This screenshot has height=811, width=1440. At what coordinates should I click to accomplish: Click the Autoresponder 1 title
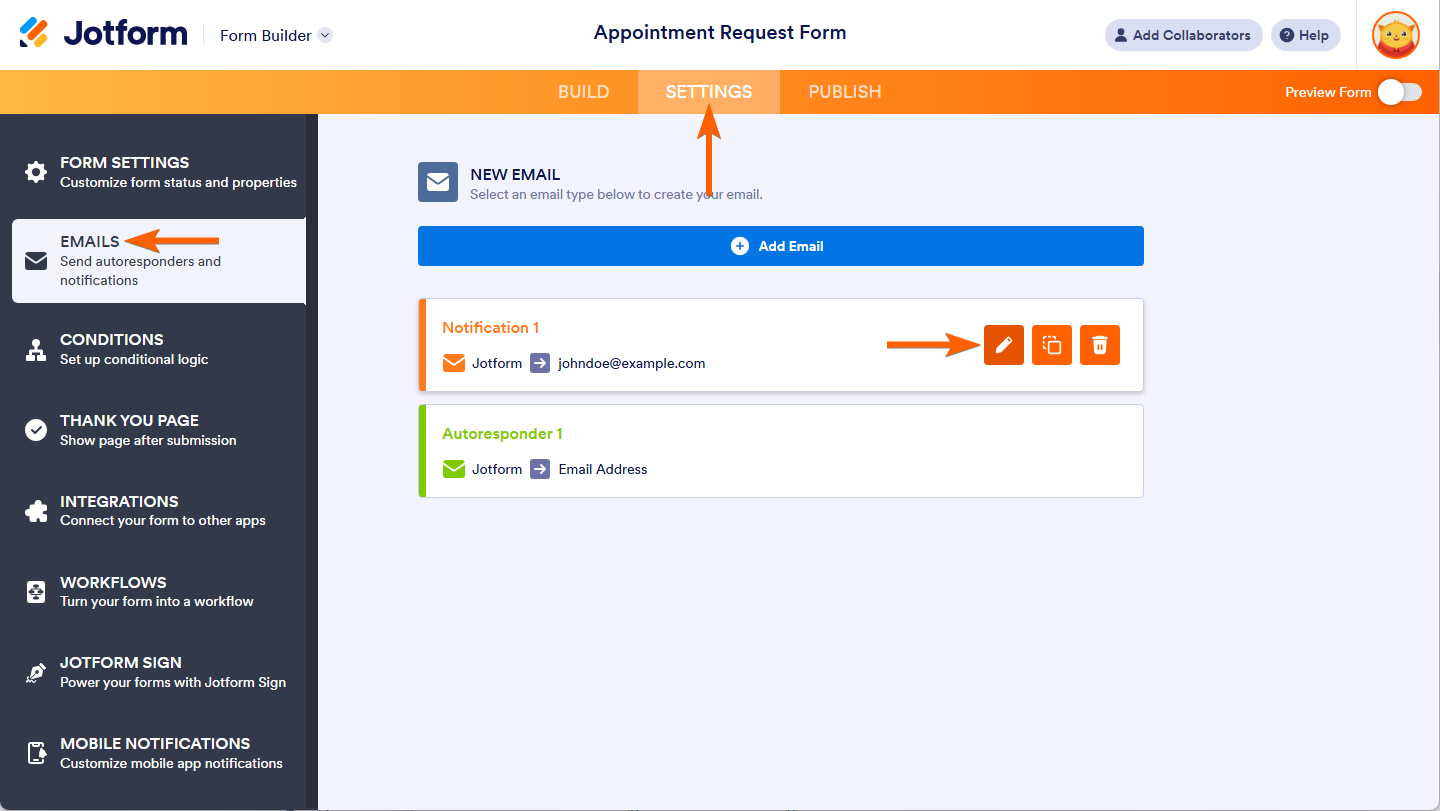coord(502,434)
